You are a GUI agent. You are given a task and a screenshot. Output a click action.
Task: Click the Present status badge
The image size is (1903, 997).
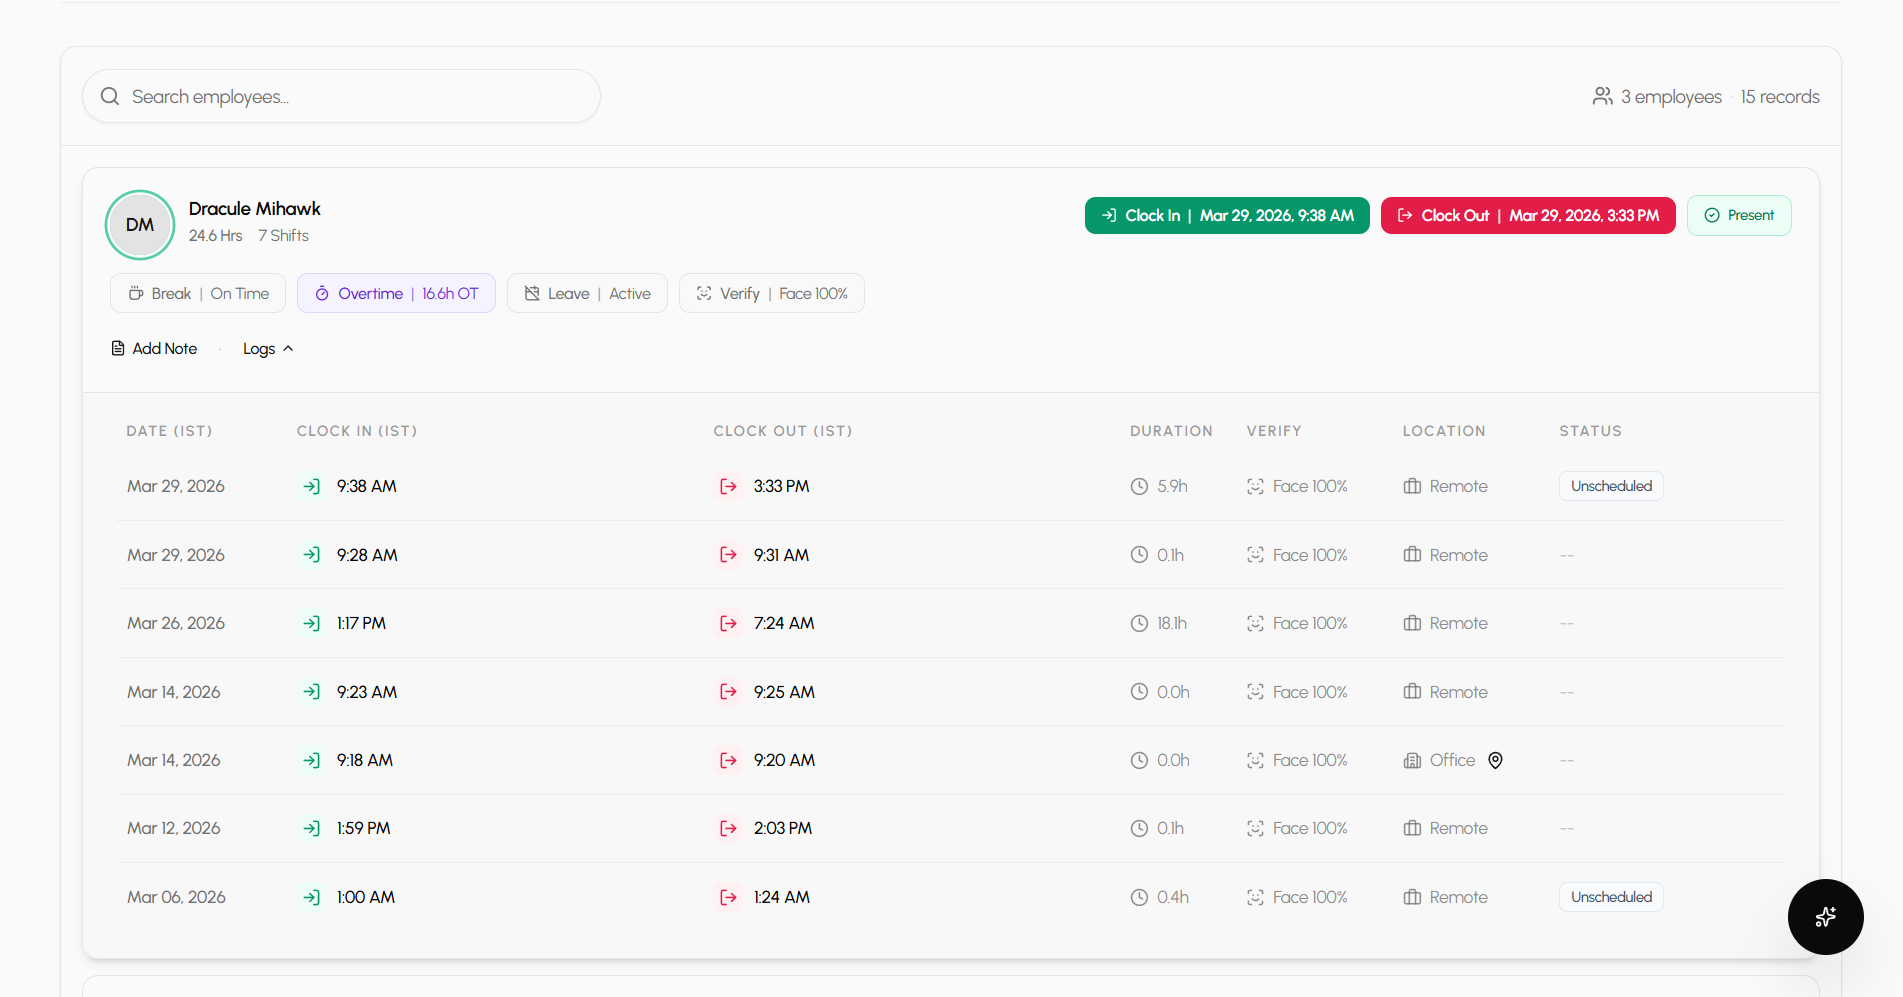pyautogui.click(x=1738, y=216)
